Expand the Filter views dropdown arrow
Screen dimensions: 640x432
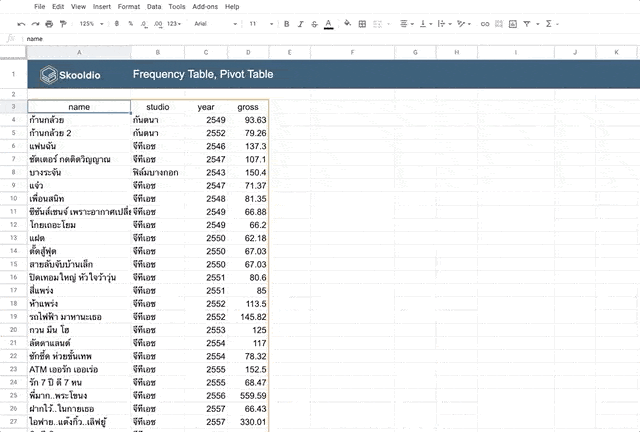click(538, 24)
